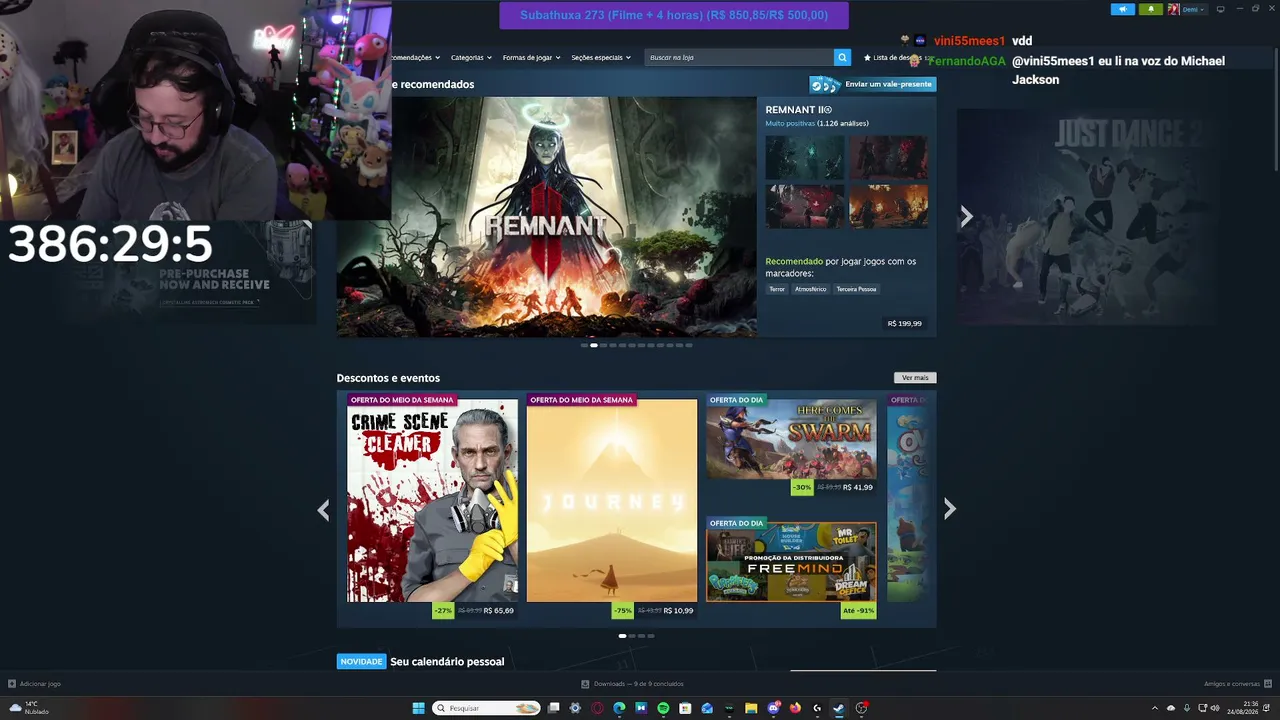Open the Categorias dropdown menu

click(470, 57)
